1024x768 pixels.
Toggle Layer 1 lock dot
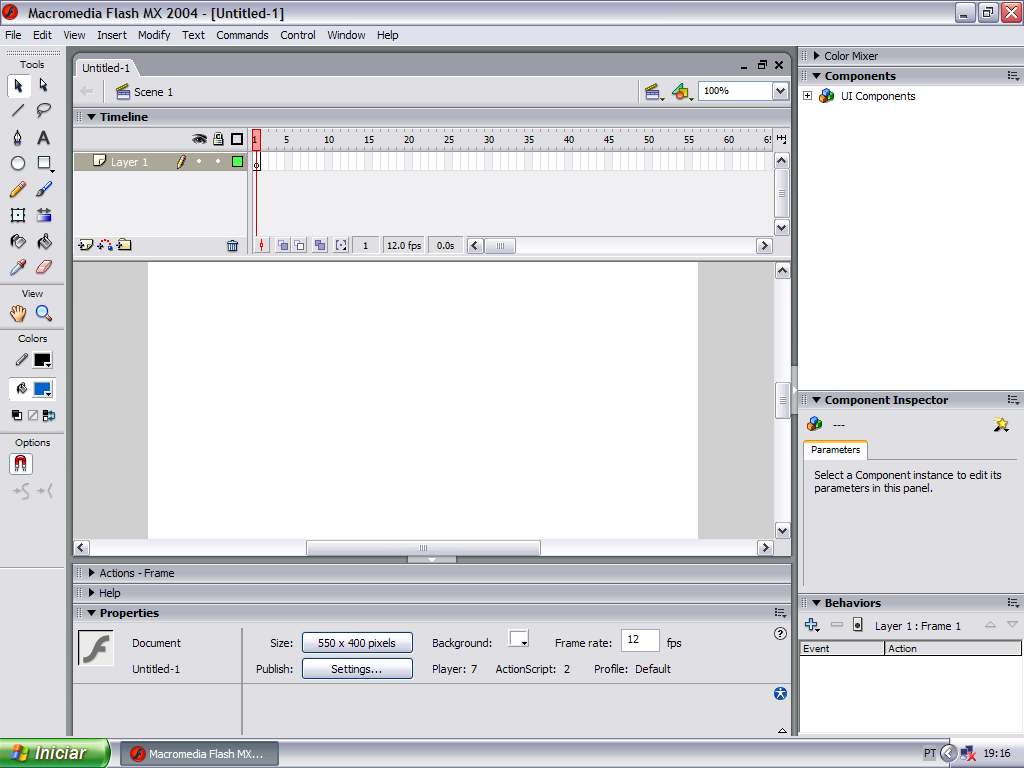[x=218, y=161]
